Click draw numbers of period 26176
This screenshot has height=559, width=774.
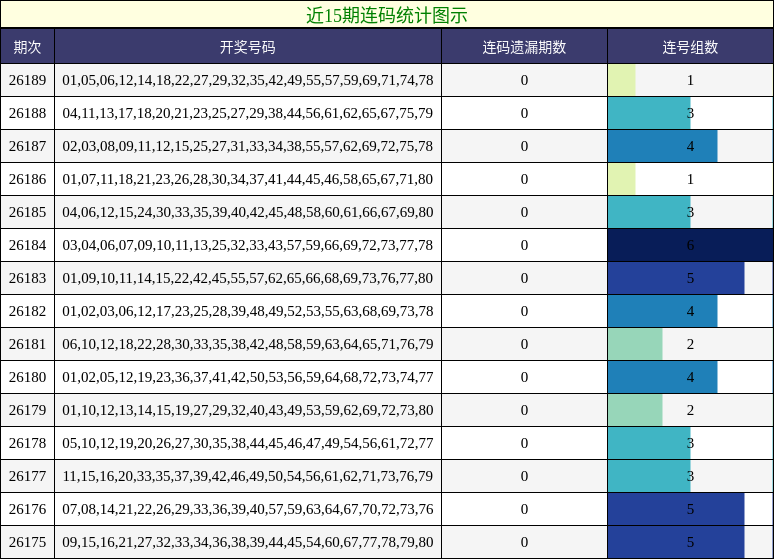pyautogui.click(x=248, y=510)
